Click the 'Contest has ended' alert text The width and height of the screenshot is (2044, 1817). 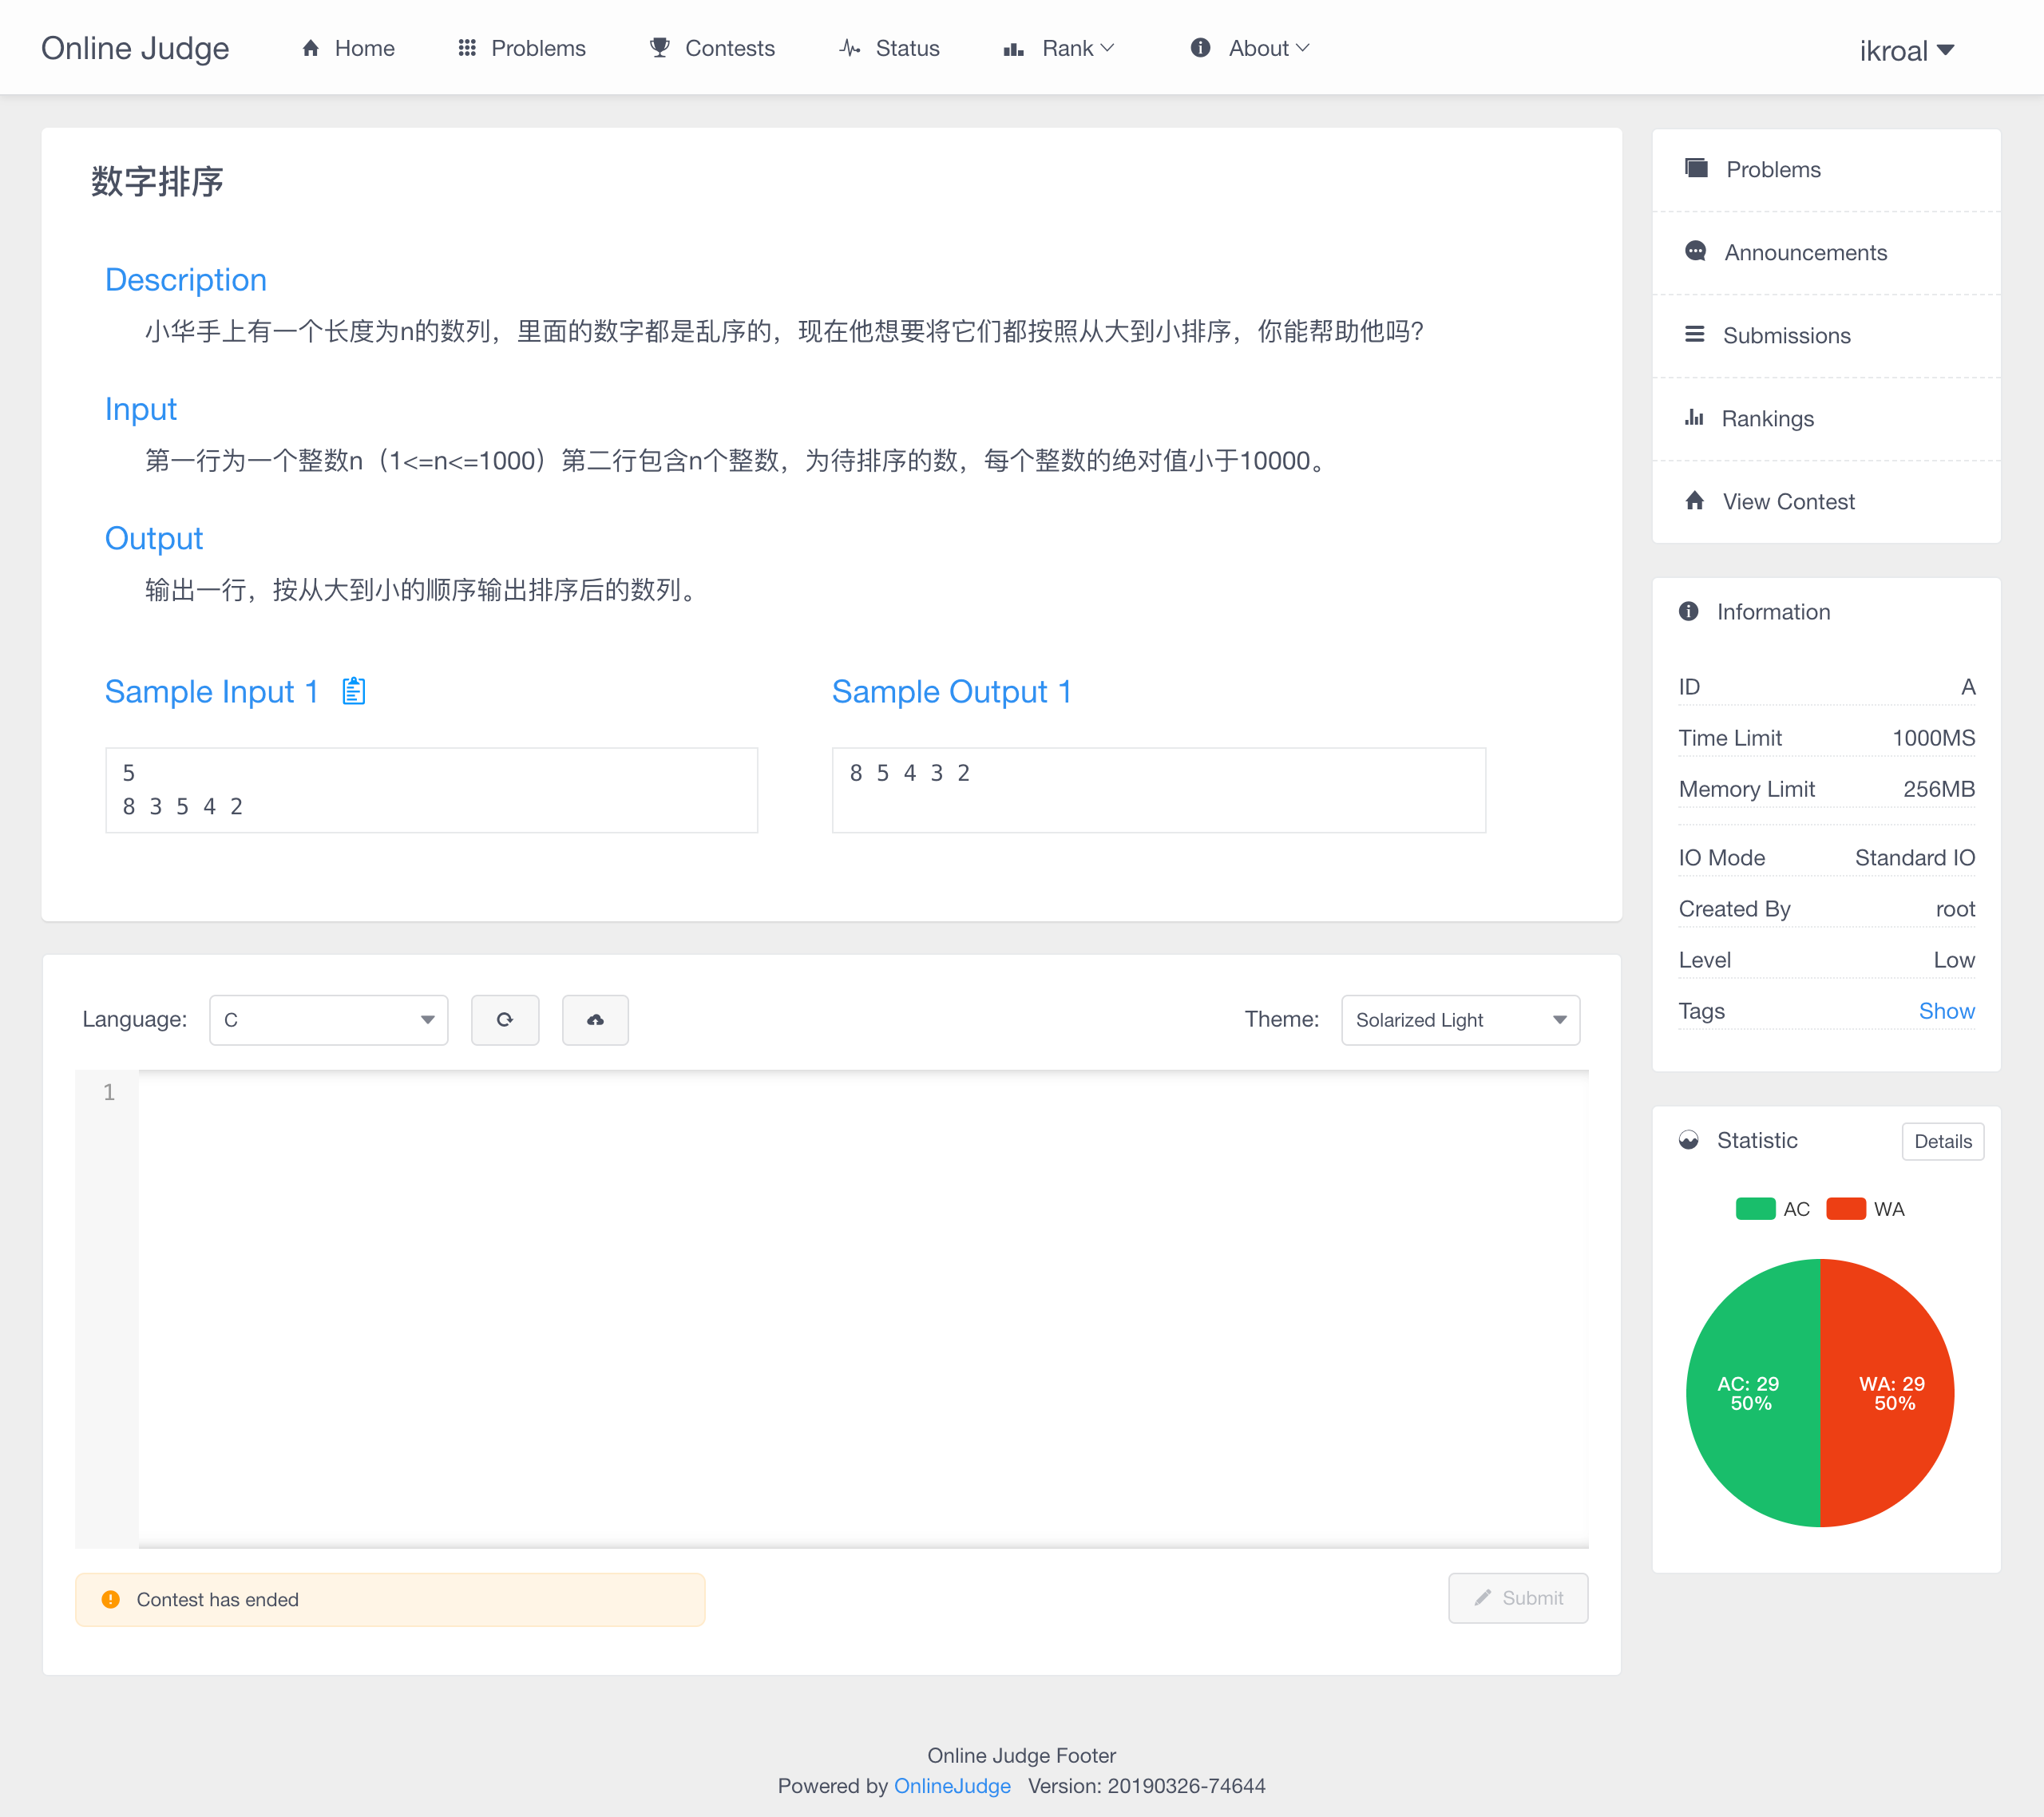coord(217,1599)
